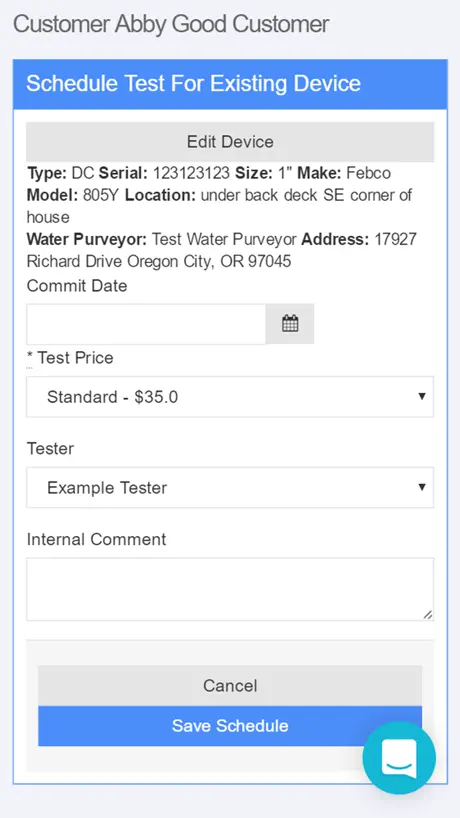Click the Test Price field label
The image size is (460, 818).
70,358
